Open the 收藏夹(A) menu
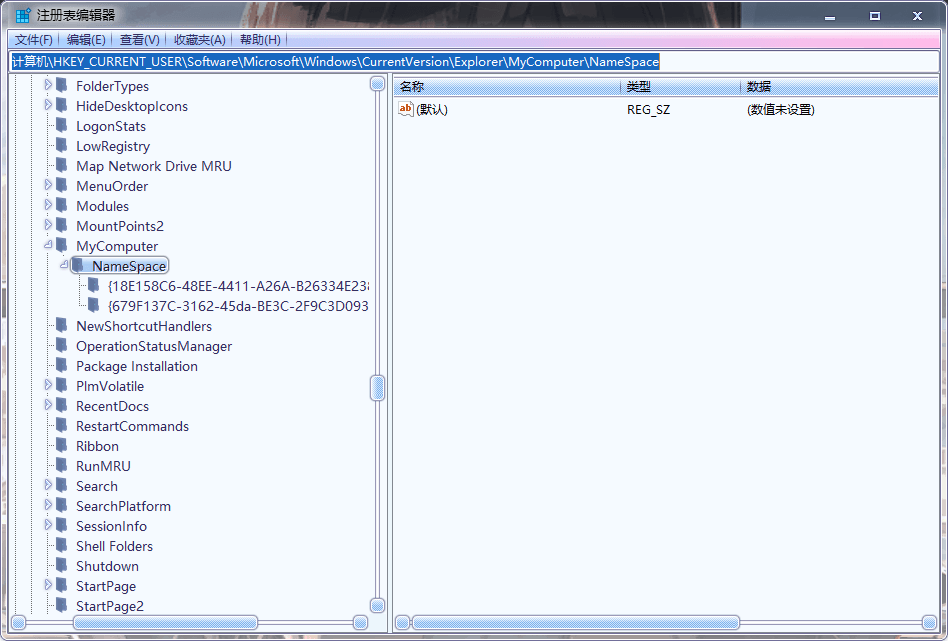This screenshot has height=641, width=948. coord(200,40)
